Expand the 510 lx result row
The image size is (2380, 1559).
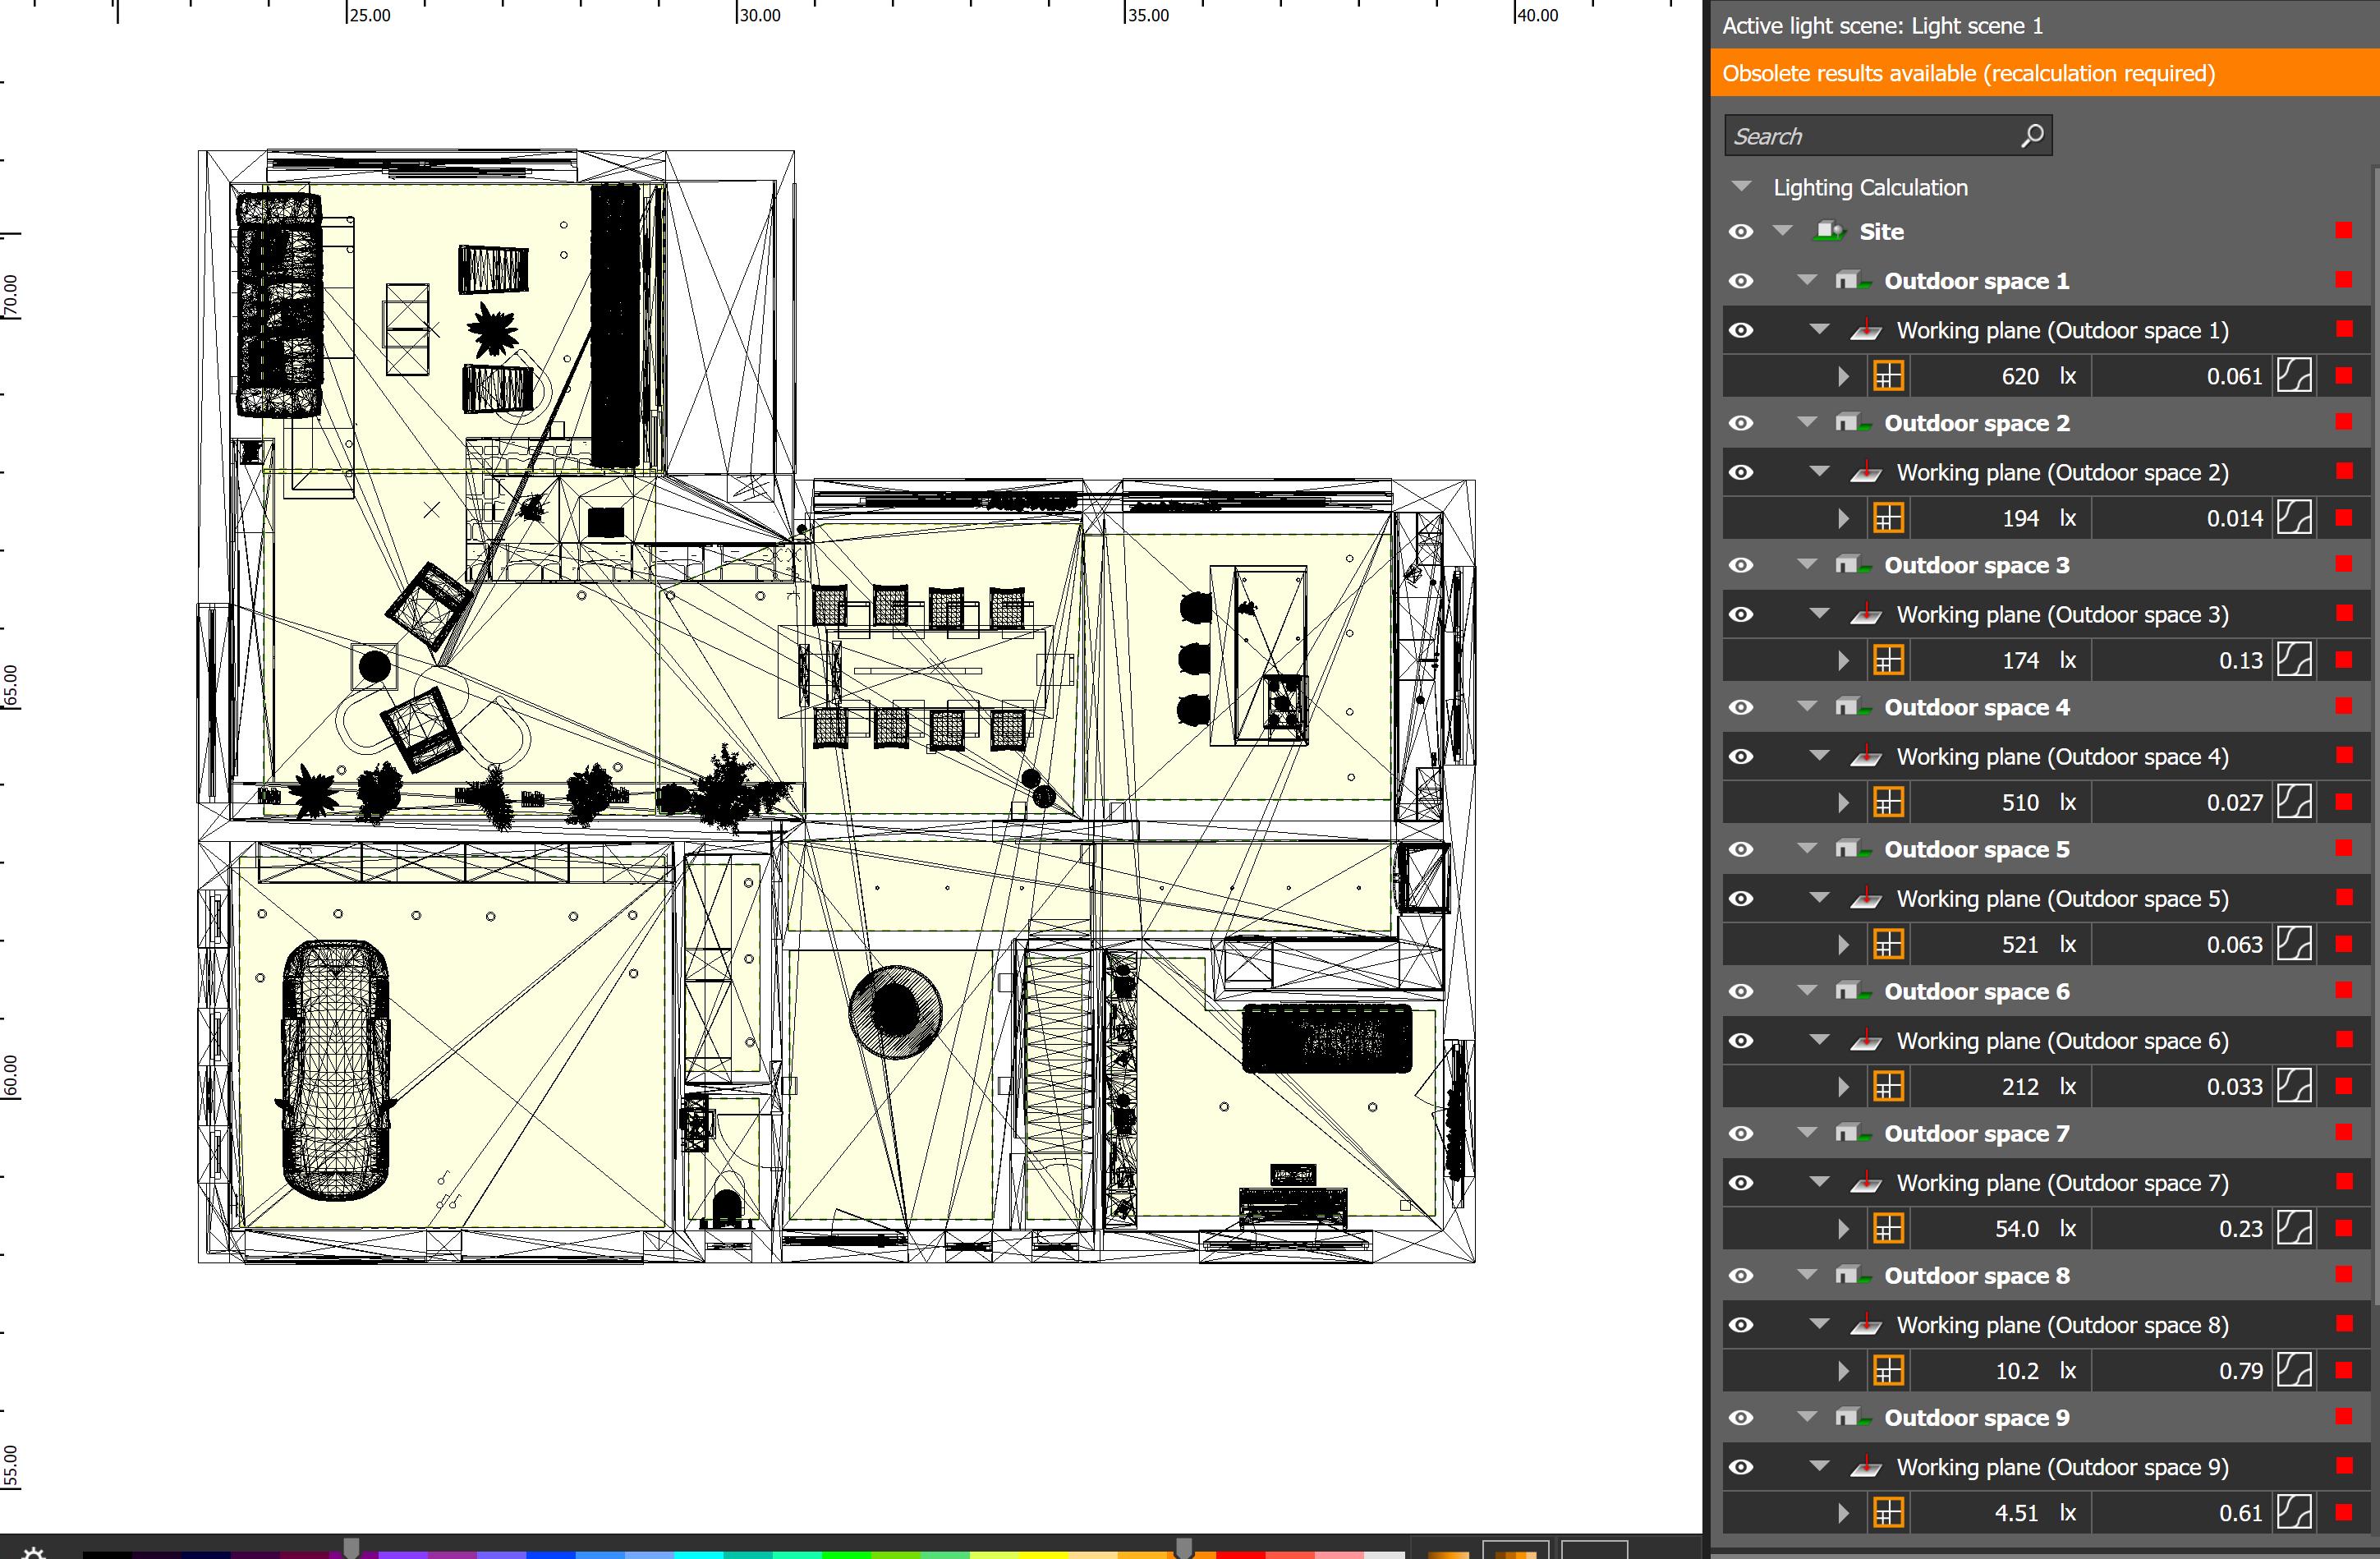[x=1843, y=803]
